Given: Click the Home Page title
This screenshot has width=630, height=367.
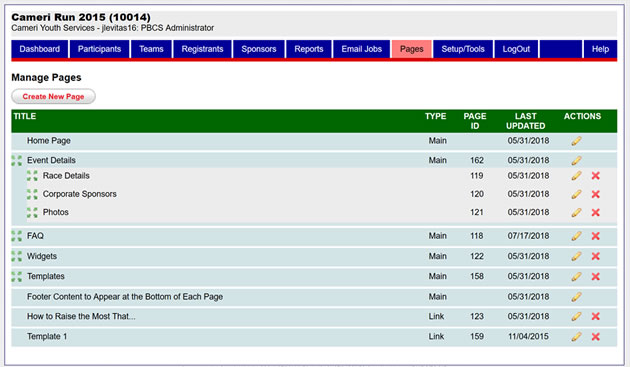Looking at the screenshot, I should click(49, 141).
